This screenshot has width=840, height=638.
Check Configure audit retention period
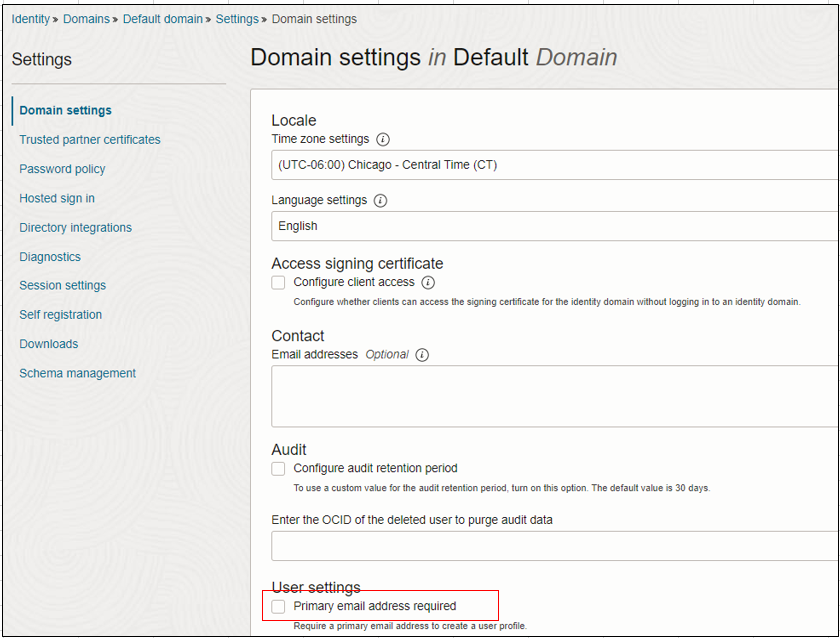tap(278, 469)
